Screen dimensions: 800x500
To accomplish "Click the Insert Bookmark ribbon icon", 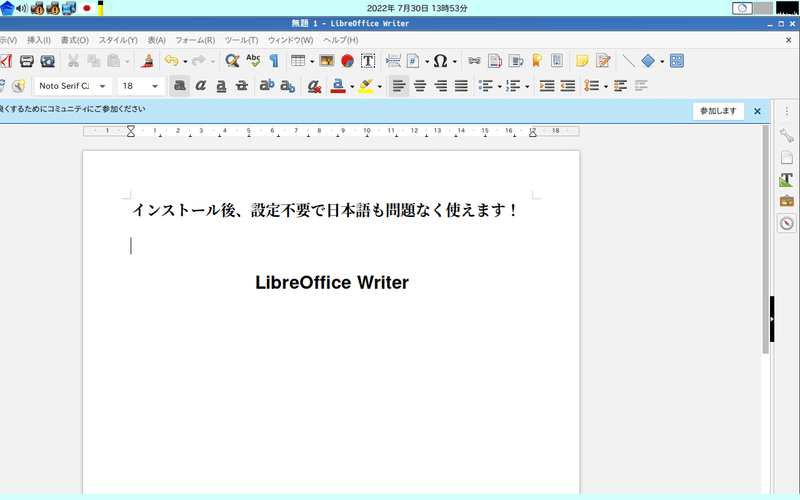I will tap(537, 61).
